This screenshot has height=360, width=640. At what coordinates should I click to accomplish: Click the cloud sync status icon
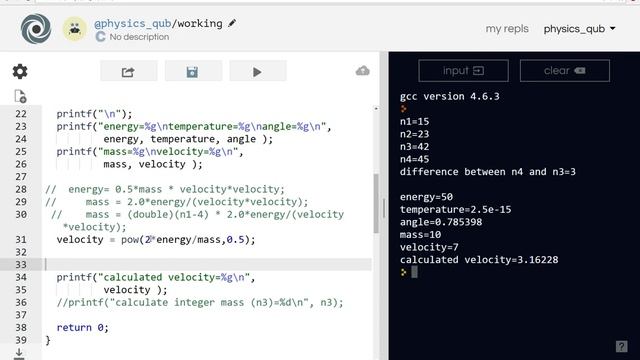362,71
